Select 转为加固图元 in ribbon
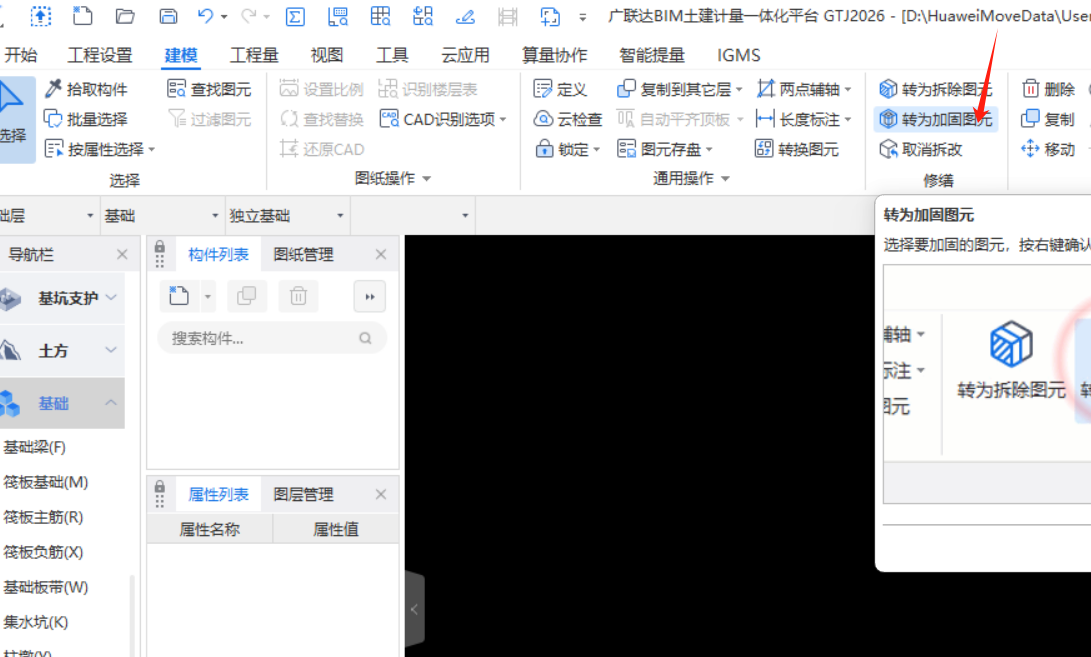This screenshot has width=1091, height=657. (934, 119)
